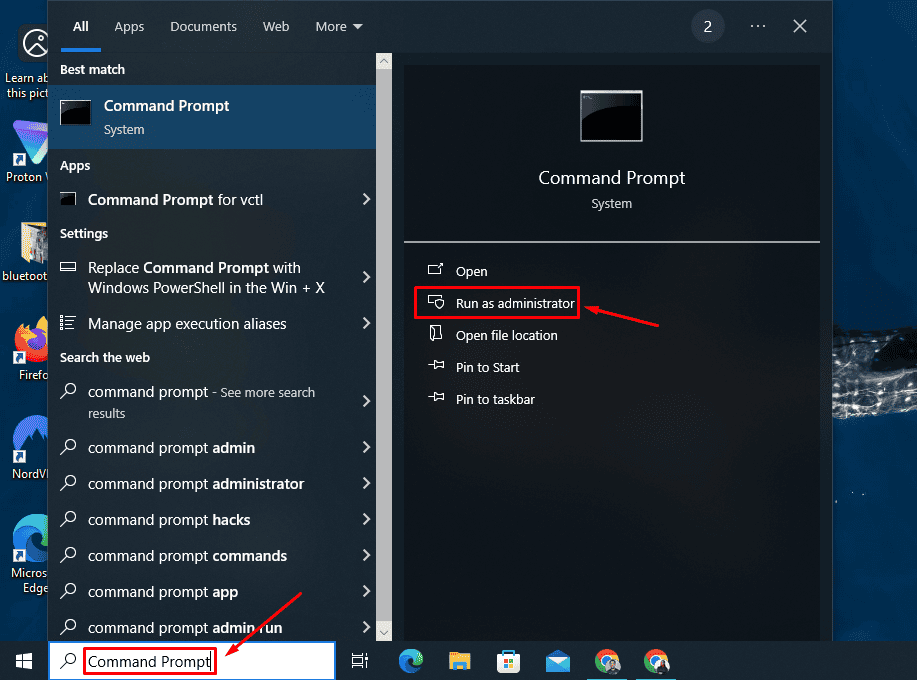
Task: Select Pin to Start
Action: [487, 367]
